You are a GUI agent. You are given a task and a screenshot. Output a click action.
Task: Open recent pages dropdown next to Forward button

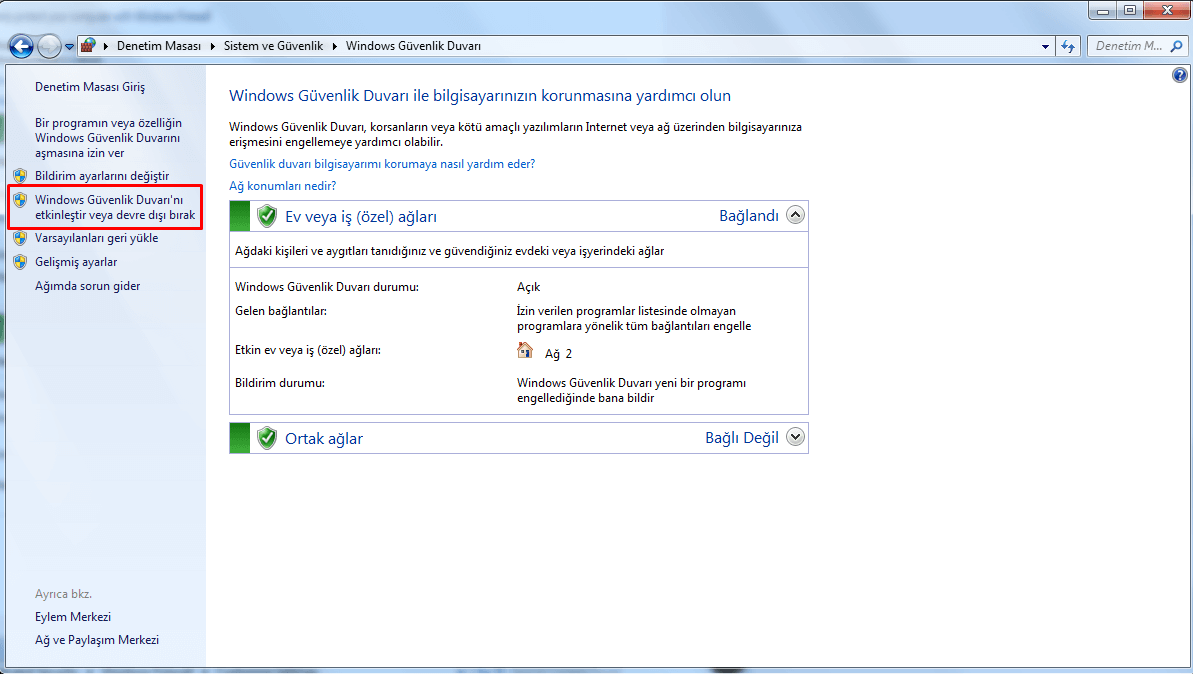coord(69,47)
